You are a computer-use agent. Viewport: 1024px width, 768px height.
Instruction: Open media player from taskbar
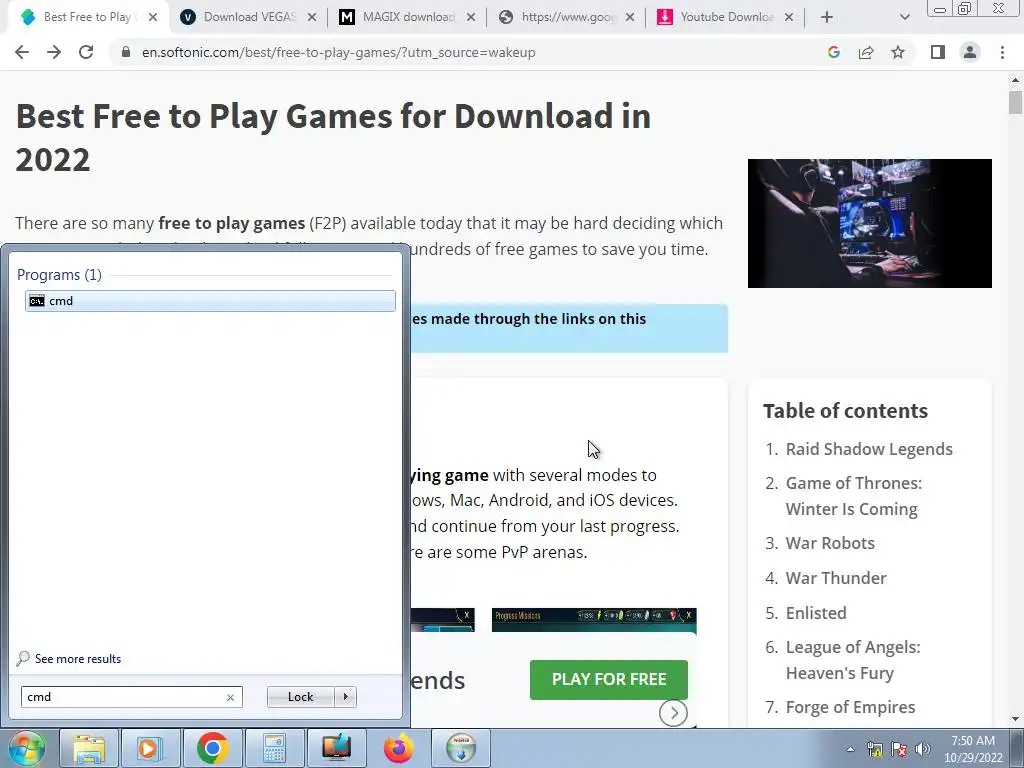pos(149,748)
